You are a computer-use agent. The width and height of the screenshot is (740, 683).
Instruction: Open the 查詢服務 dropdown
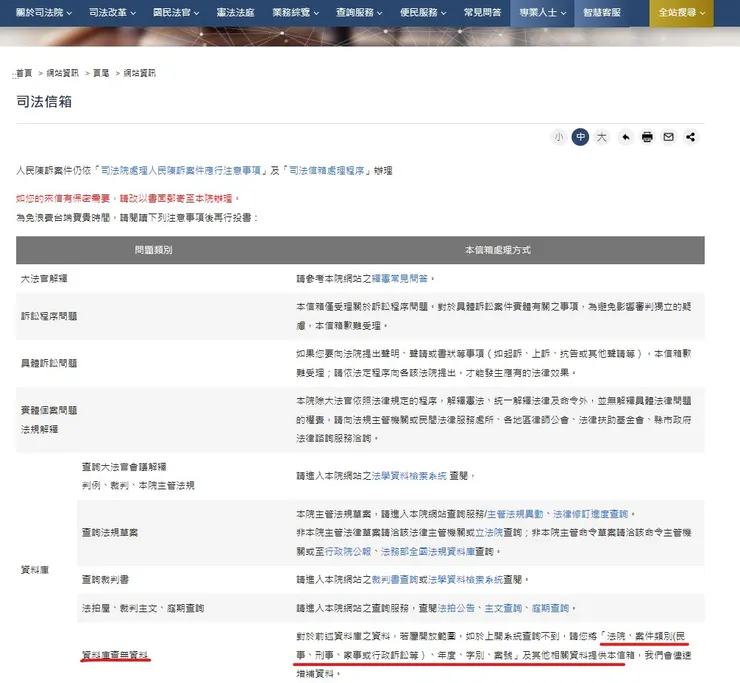pyautogui.click(x=359, y=13)
